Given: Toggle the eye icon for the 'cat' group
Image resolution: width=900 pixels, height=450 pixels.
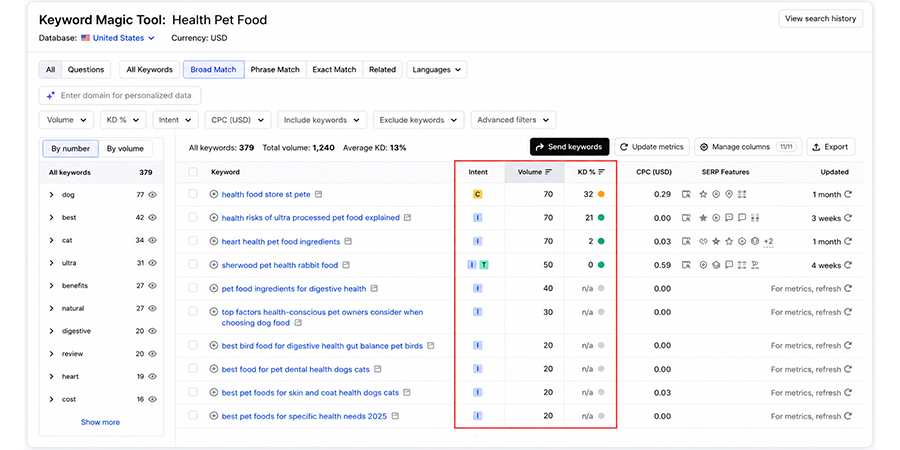Looking at the screenshot, I should tap(153, 240).
